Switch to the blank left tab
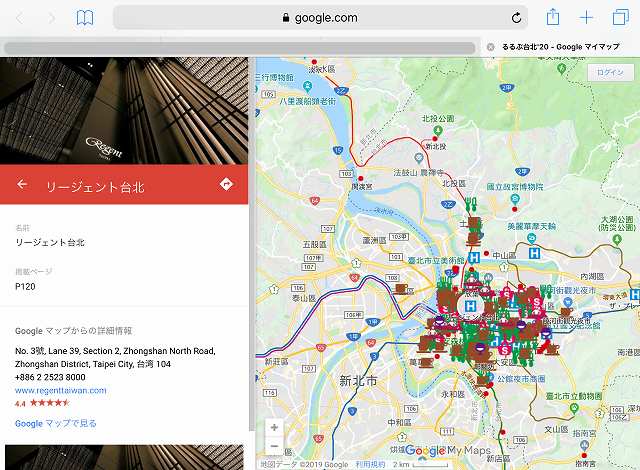The height and width of the screenshot is (470, 640). pos(240,47)
